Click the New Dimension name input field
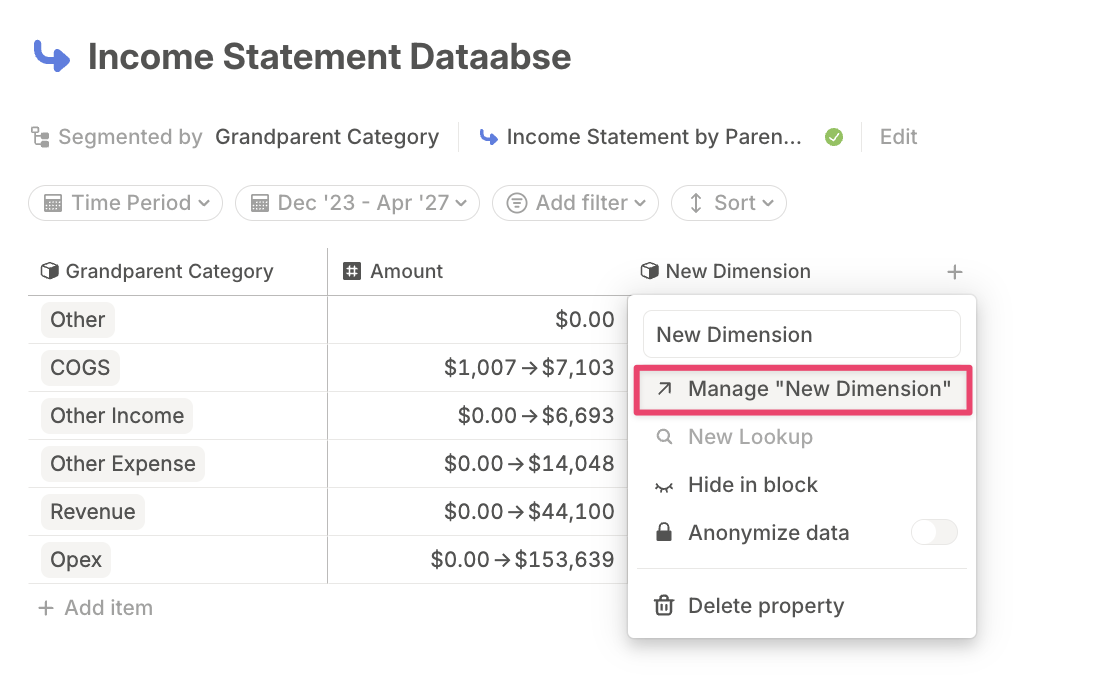 click(801, 335)
